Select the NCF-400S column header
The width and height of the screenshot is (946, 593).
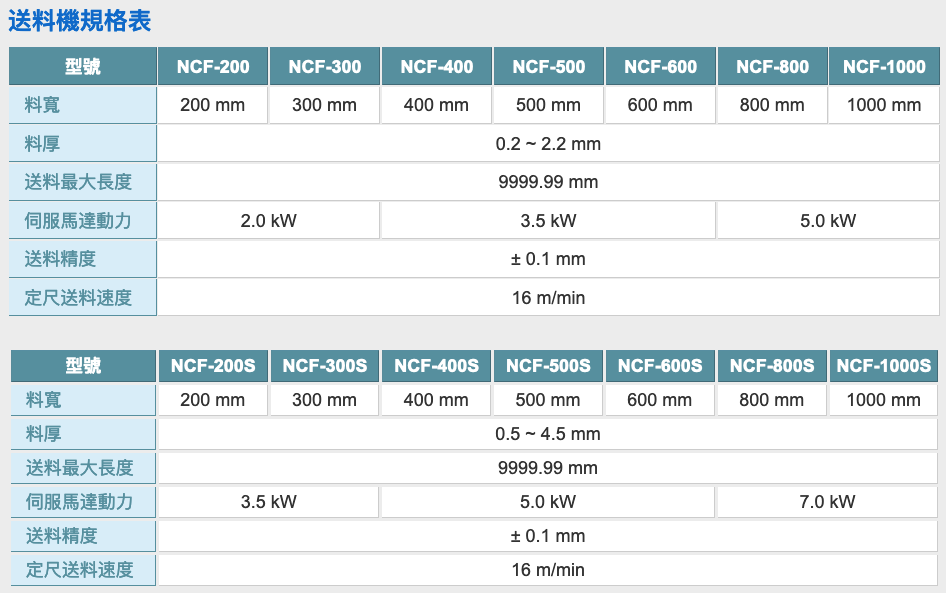[x=436, y=366]
